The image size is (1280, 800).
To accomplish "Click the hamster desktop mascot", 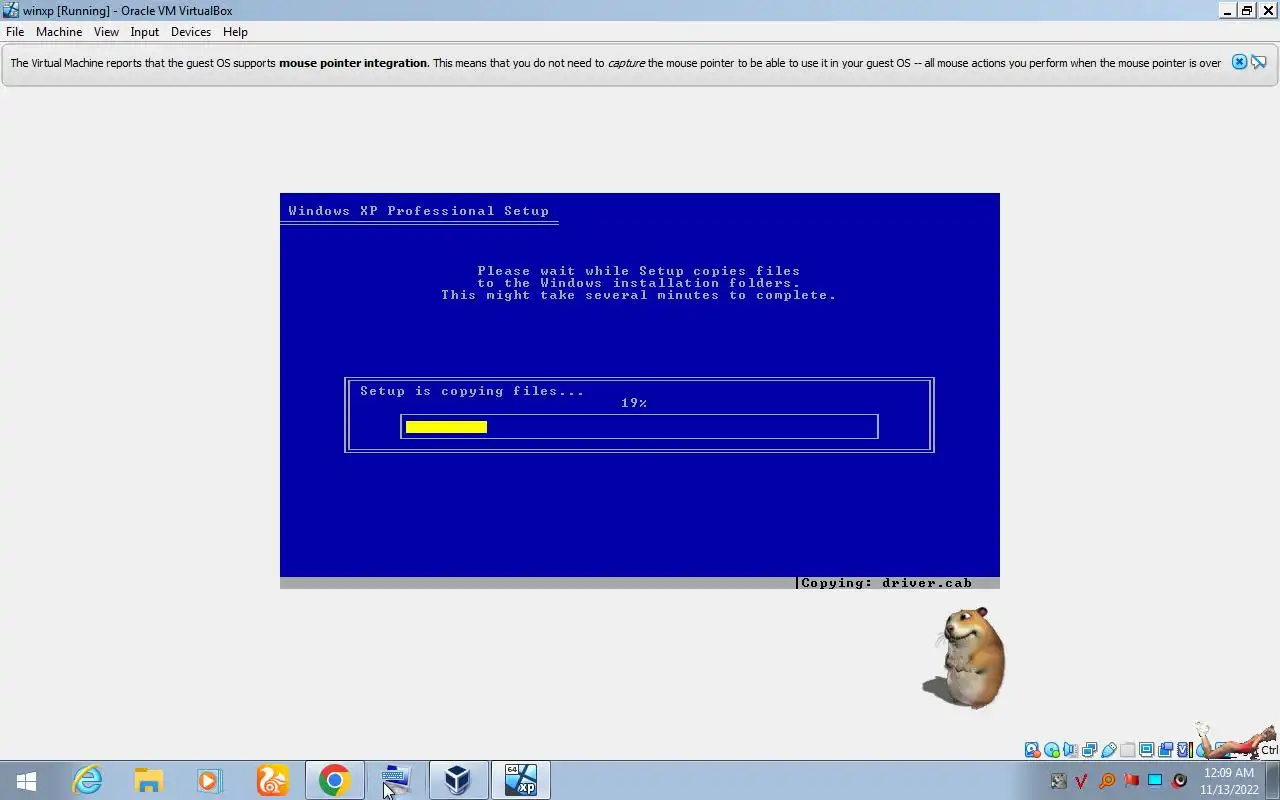I will [x=964, y=657].
